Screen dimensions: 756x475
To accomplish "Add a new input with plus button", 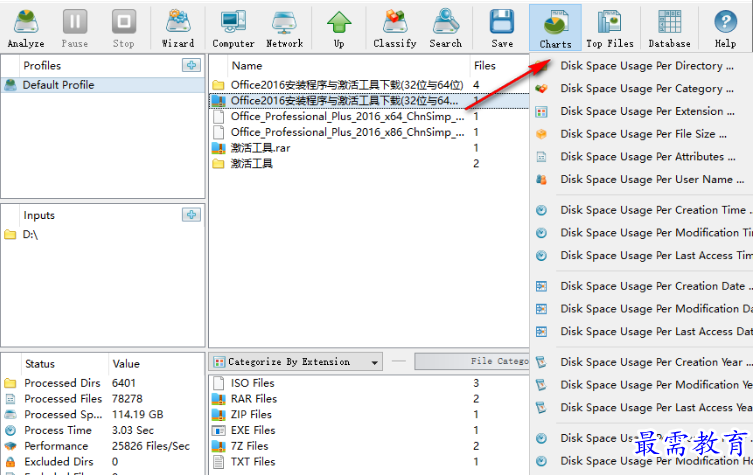I will (191, 215).
